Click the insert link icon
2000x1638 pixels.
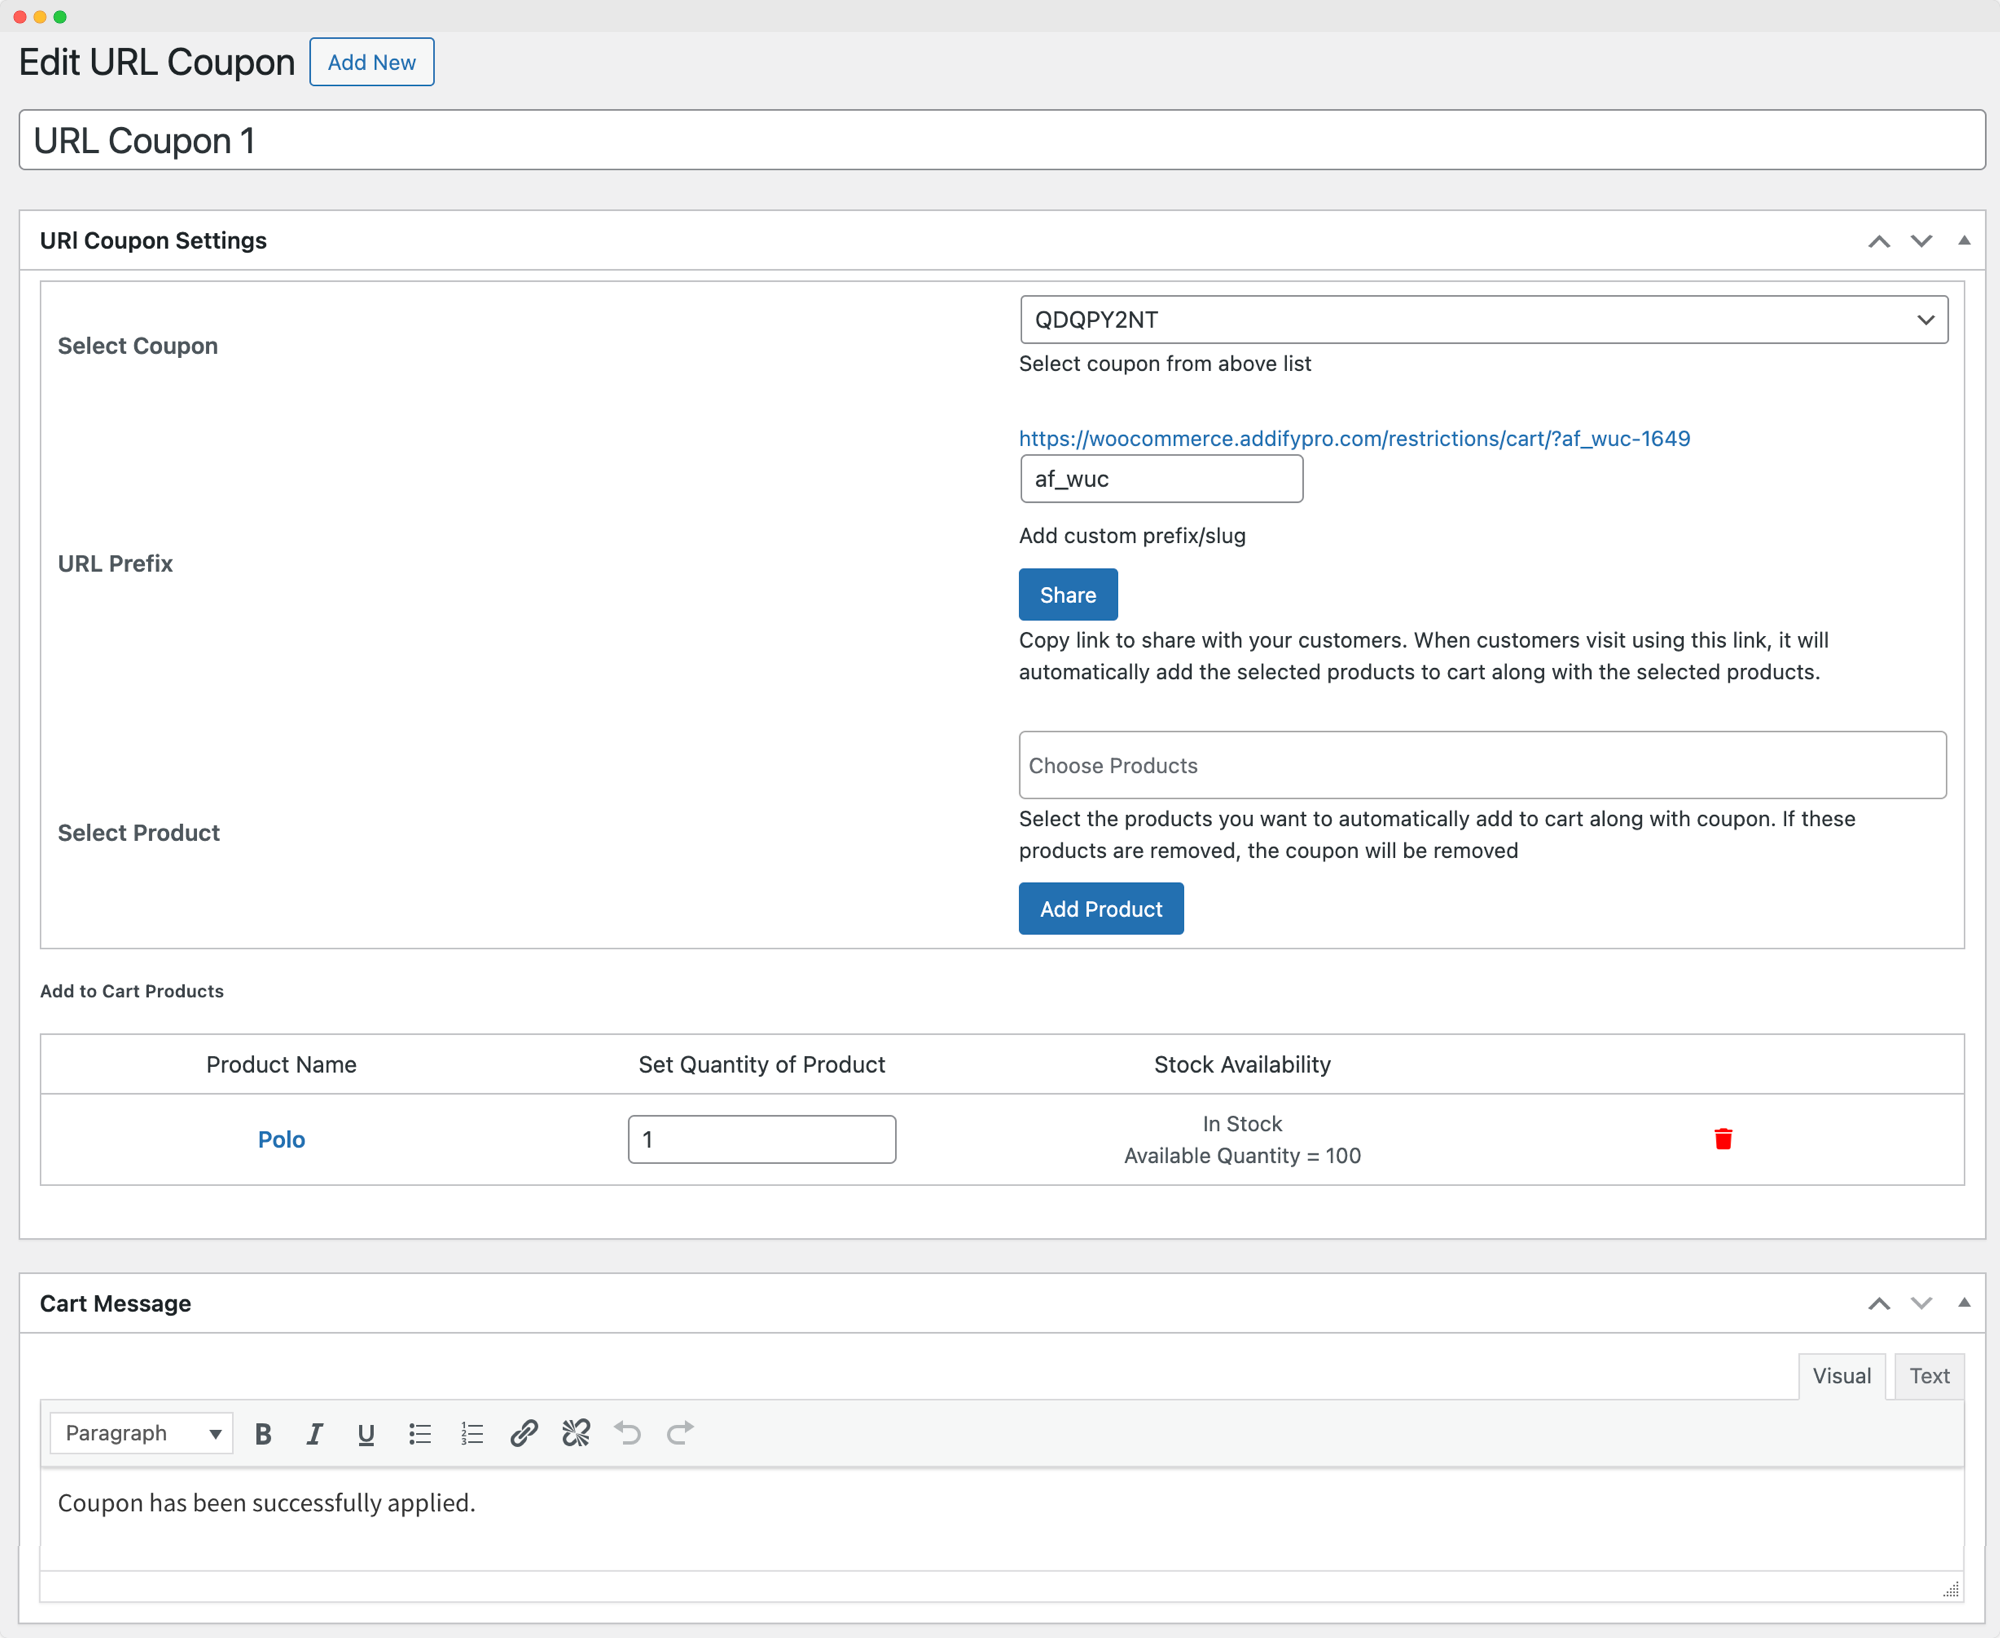524,1434
